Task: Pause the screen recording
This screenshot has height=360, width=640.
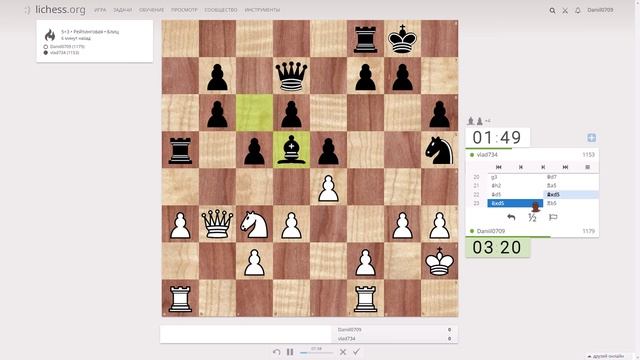Action: click(x=290, y=352)
